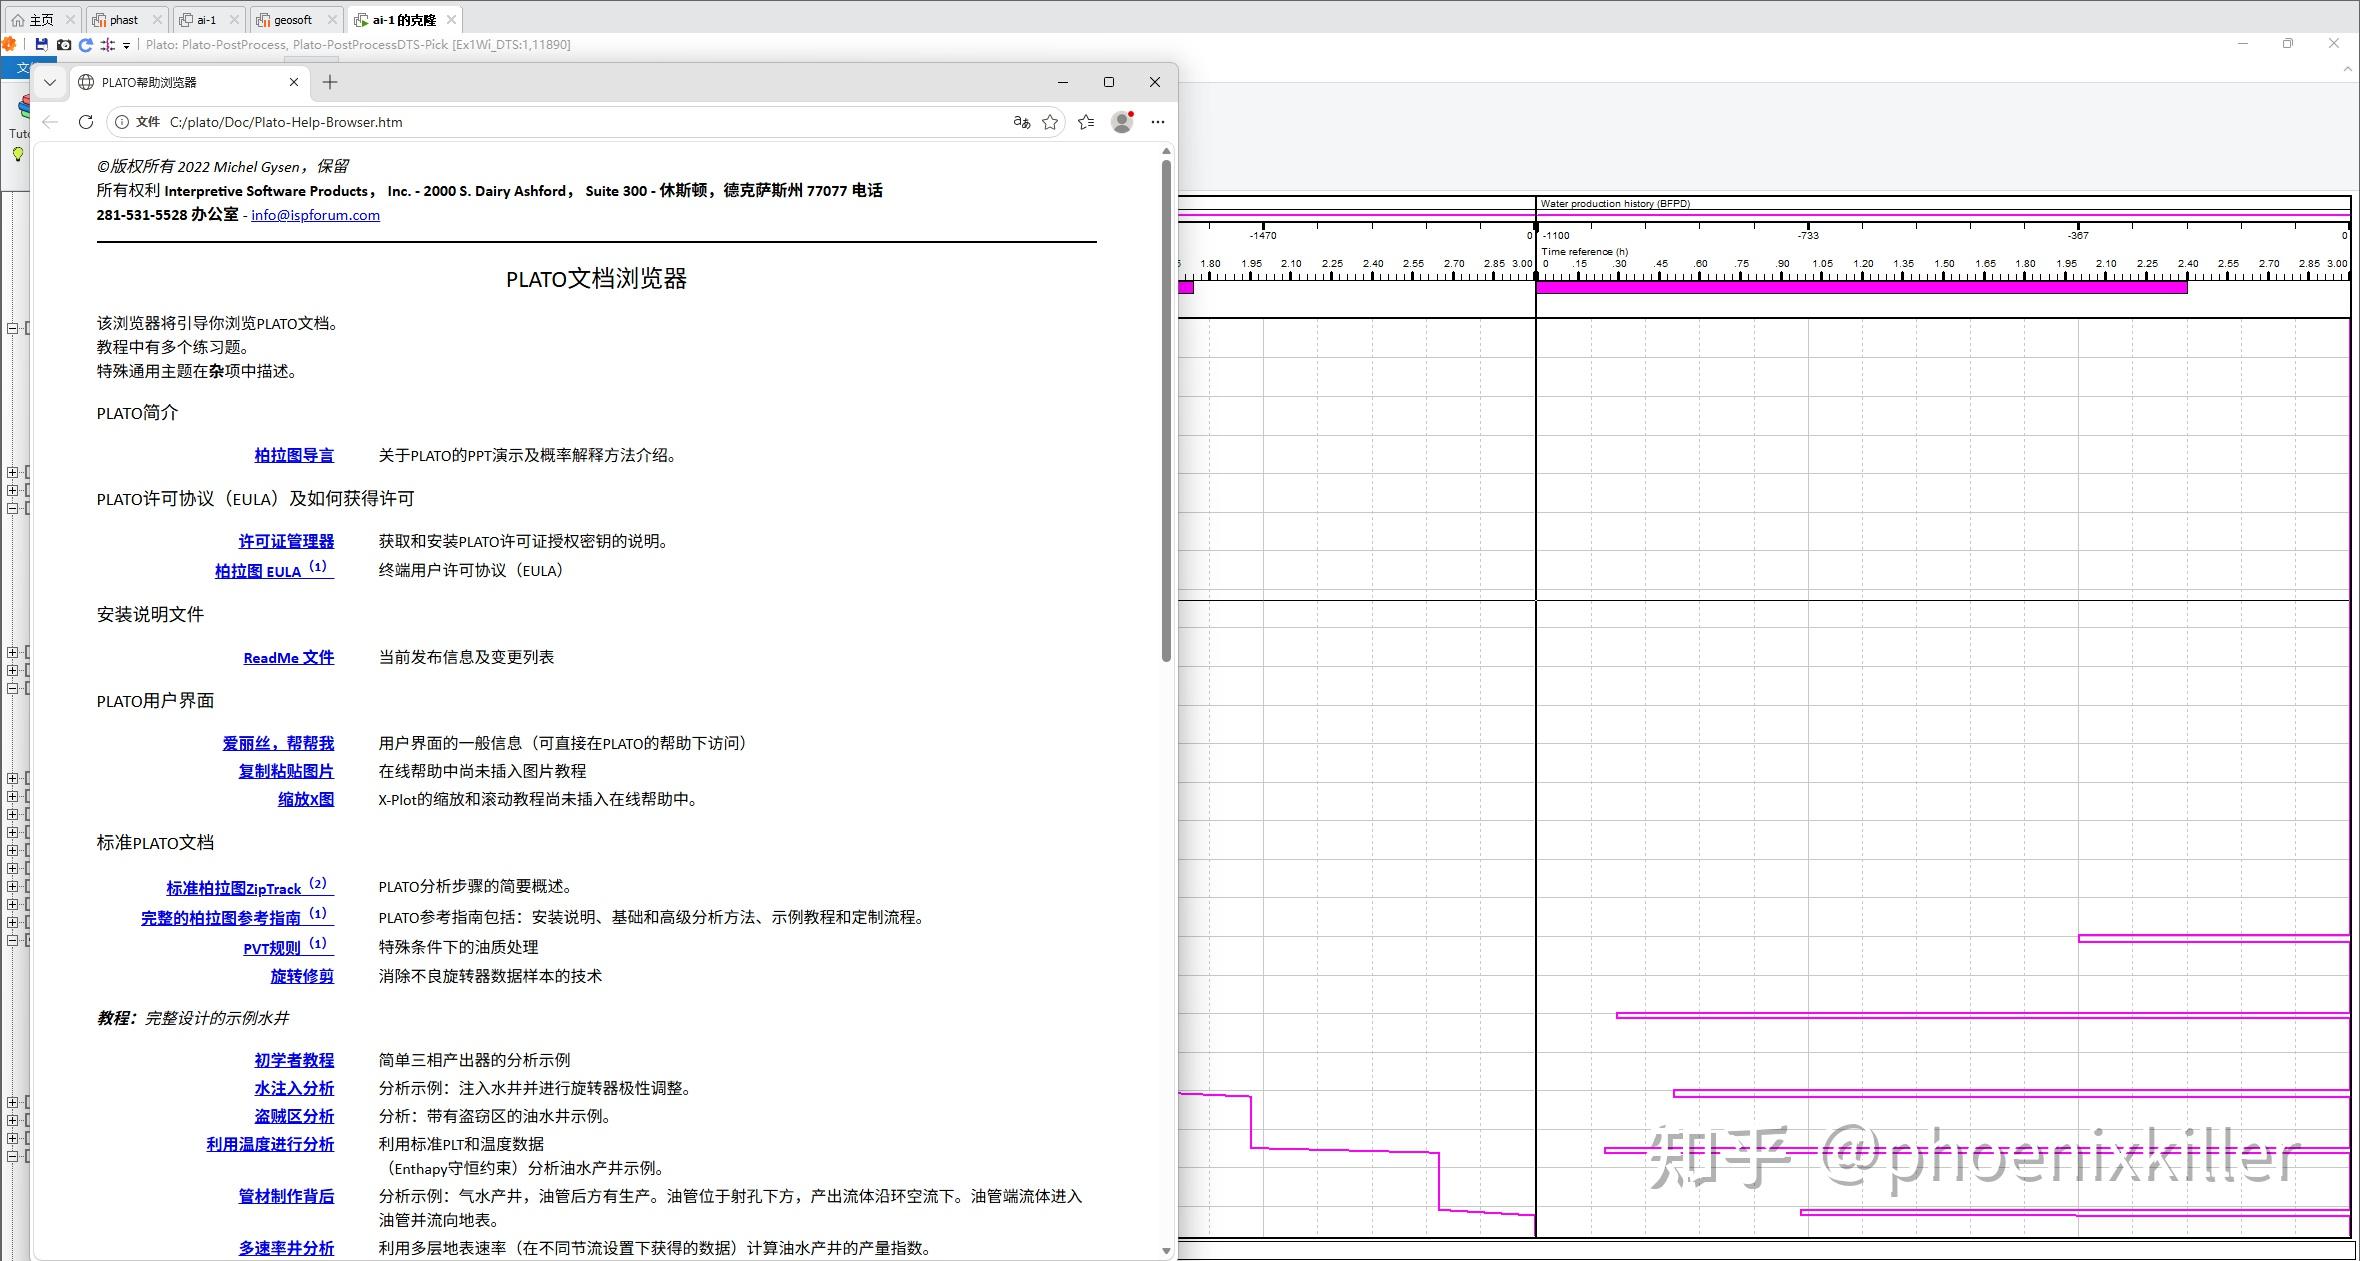
Task: Open the 初学者教程 link
Action: pyautogui.click(x=294, y=1060)
